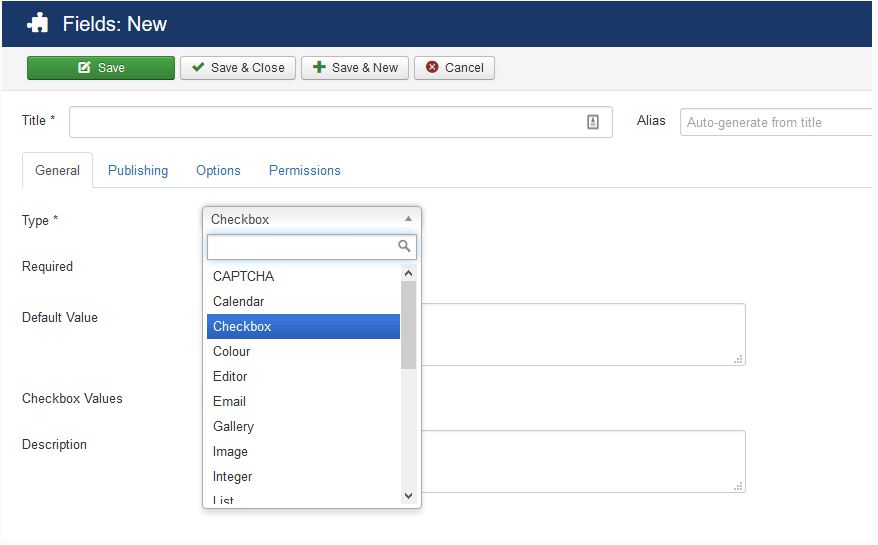
Task: Click the Title * label
Action: coord(39,120)
